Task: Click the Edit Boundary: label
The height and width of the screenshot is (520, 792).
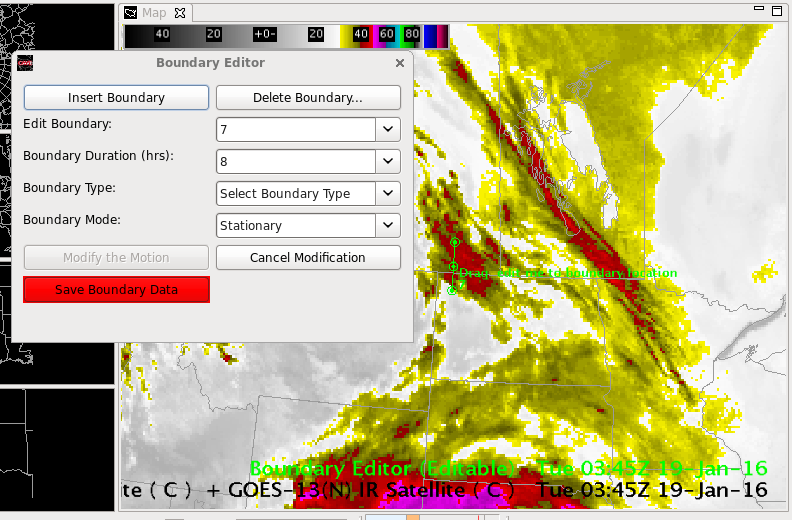Action: 67,124
